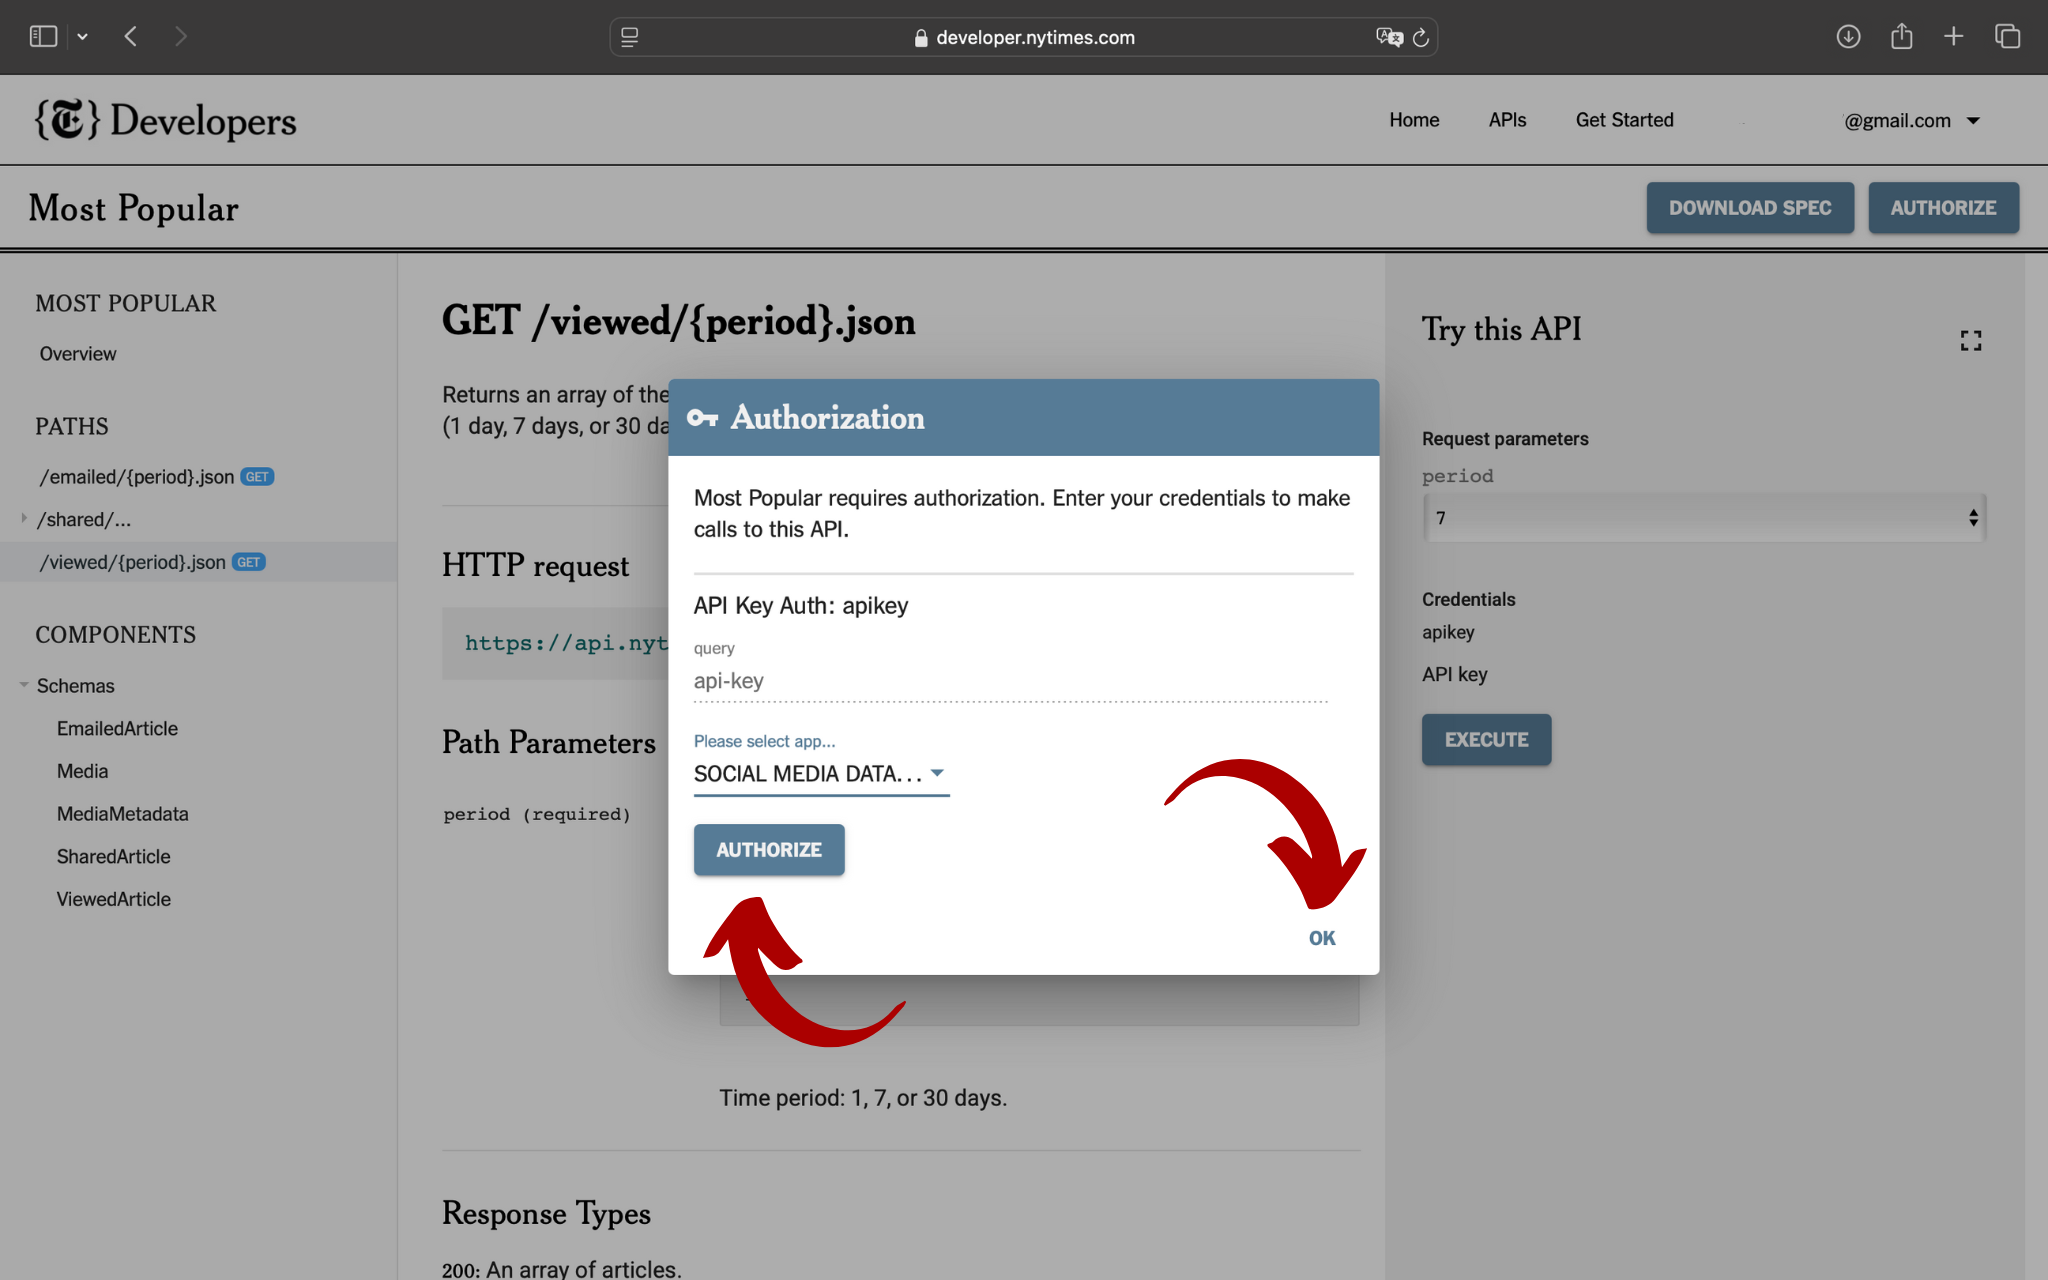2048x1280 pixels.
Task: Click AUTHORIZE in the Authorization dialog
Action: 769,850
